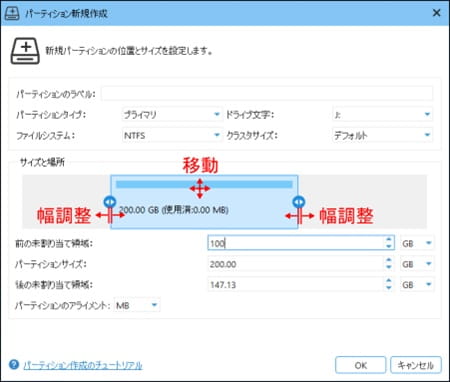Decrease 後の未割り当て領域 with down arrow
The image size is (450, 382).
(389, 288)
